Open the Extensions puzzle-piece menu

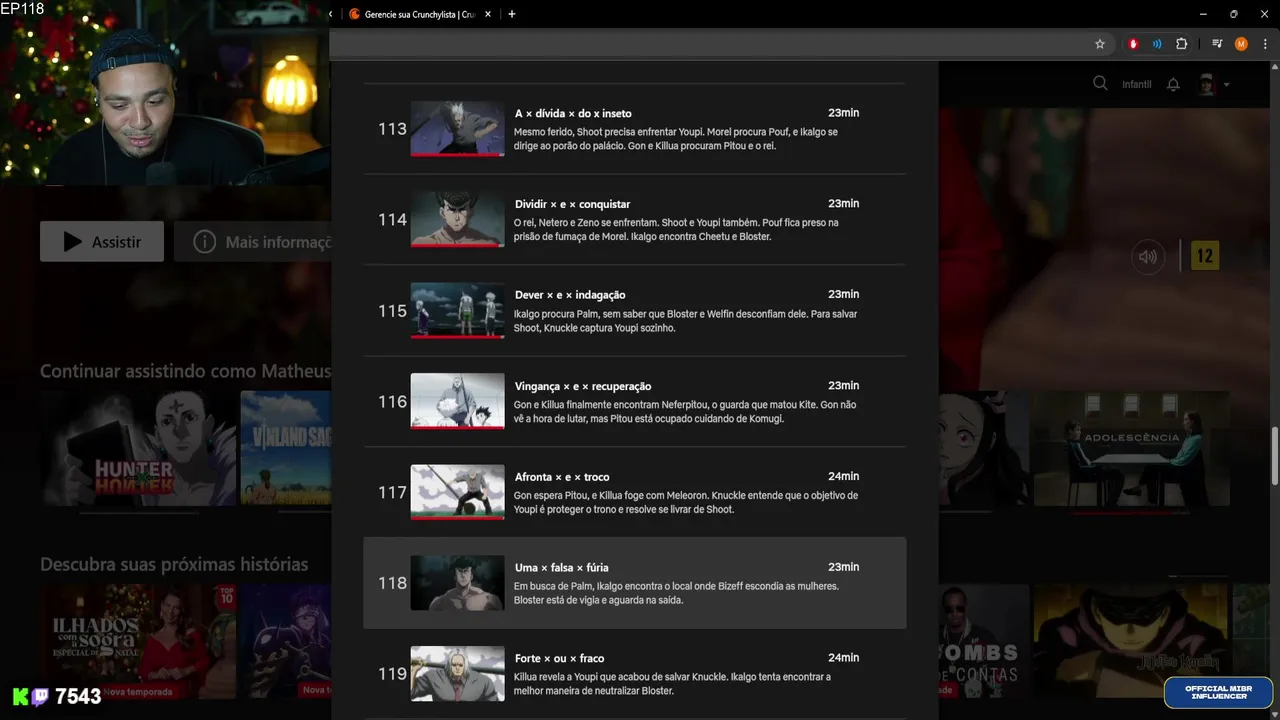1181,44
